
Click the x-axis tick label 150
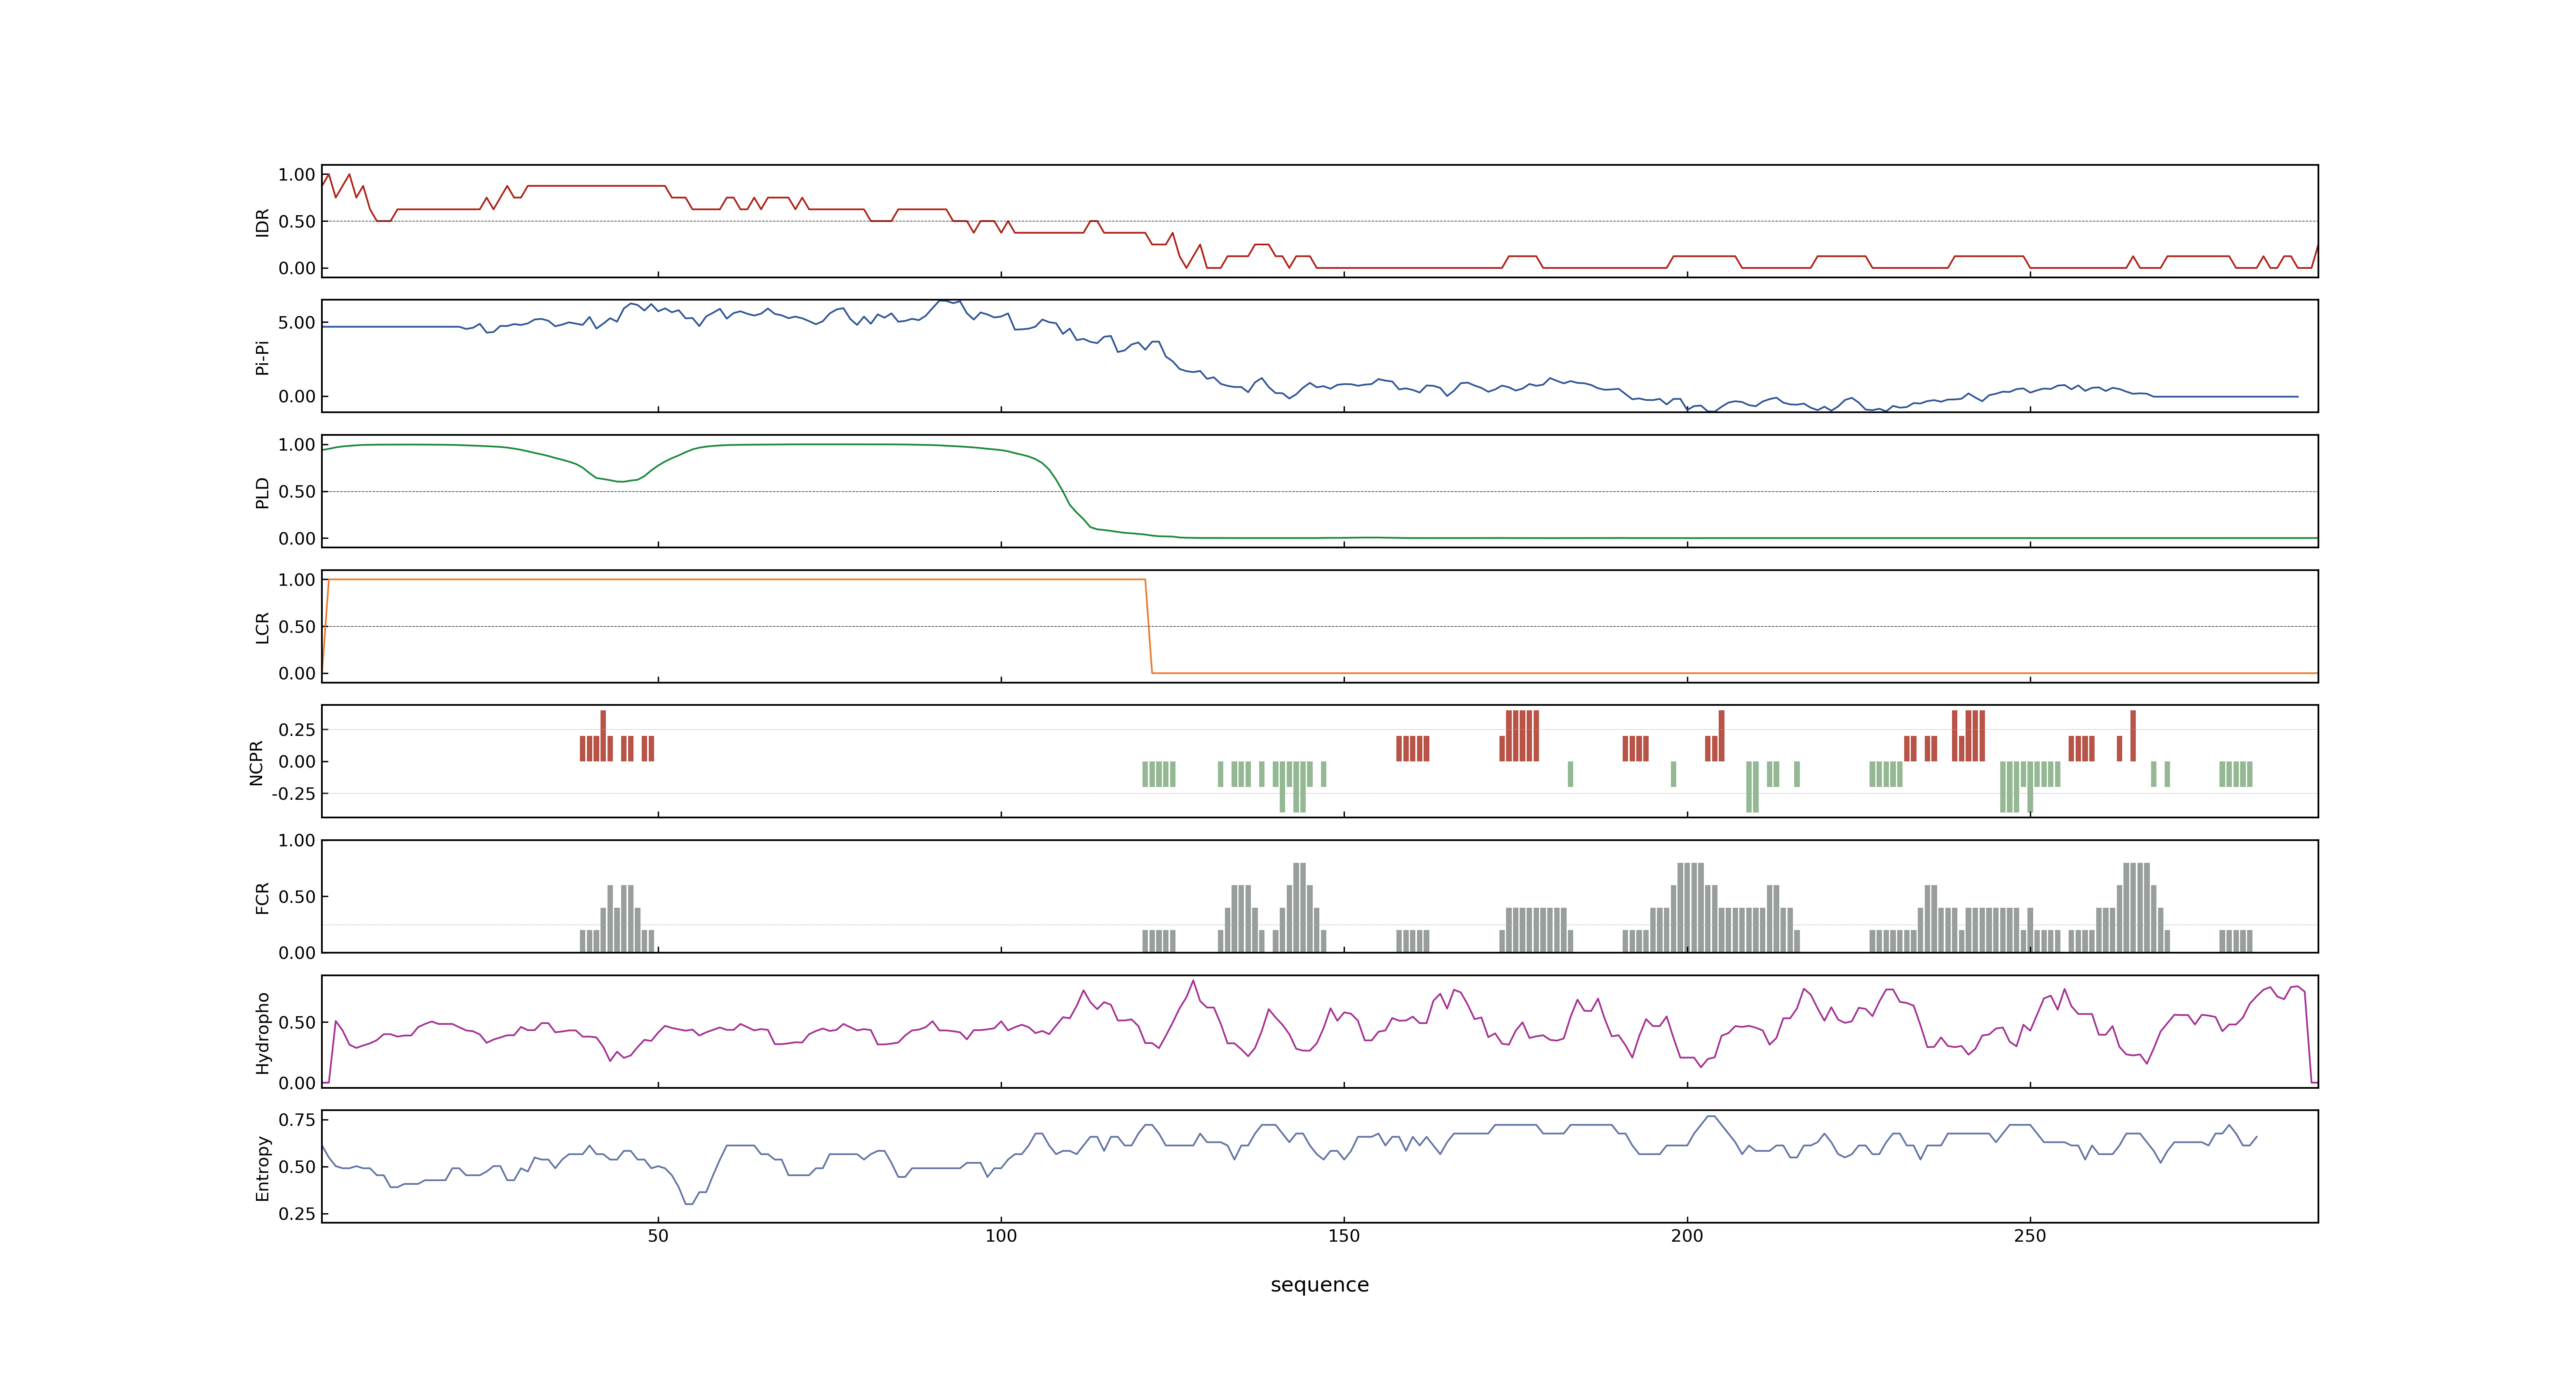[x=1344, y=1235]
